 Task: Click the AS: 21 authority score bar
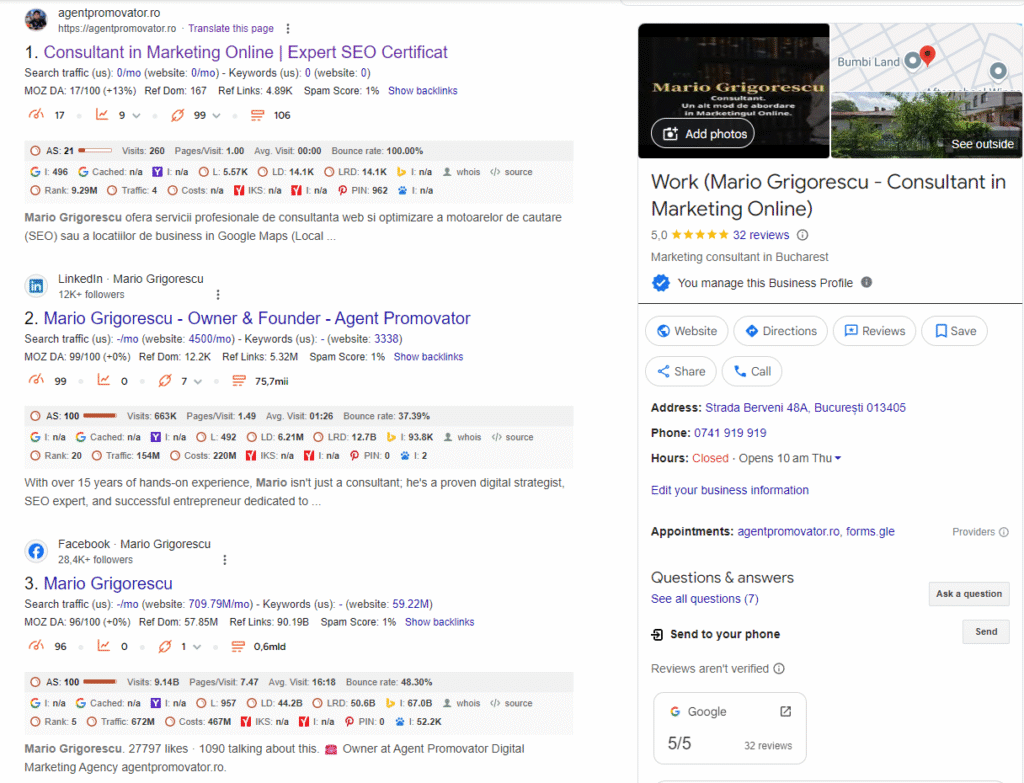(x=95, y=151)
